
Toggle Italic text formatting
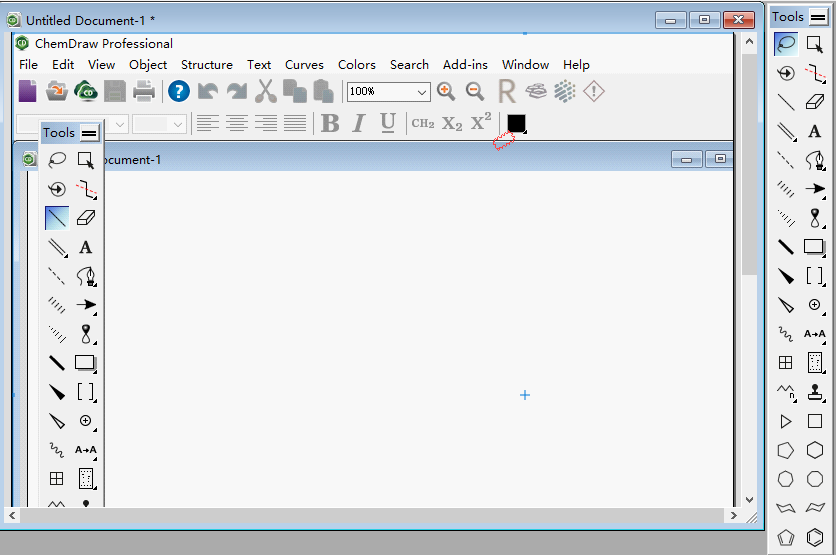(359, 123)
